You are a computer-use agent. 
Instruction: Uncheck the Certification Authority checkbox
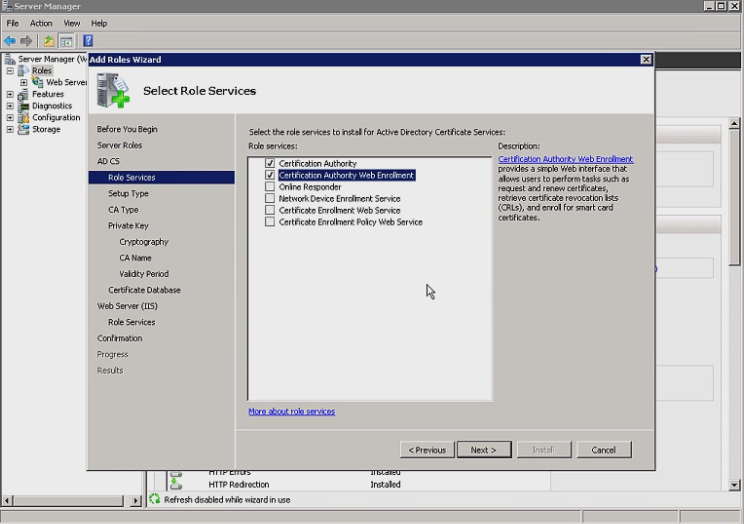(270, 163)
